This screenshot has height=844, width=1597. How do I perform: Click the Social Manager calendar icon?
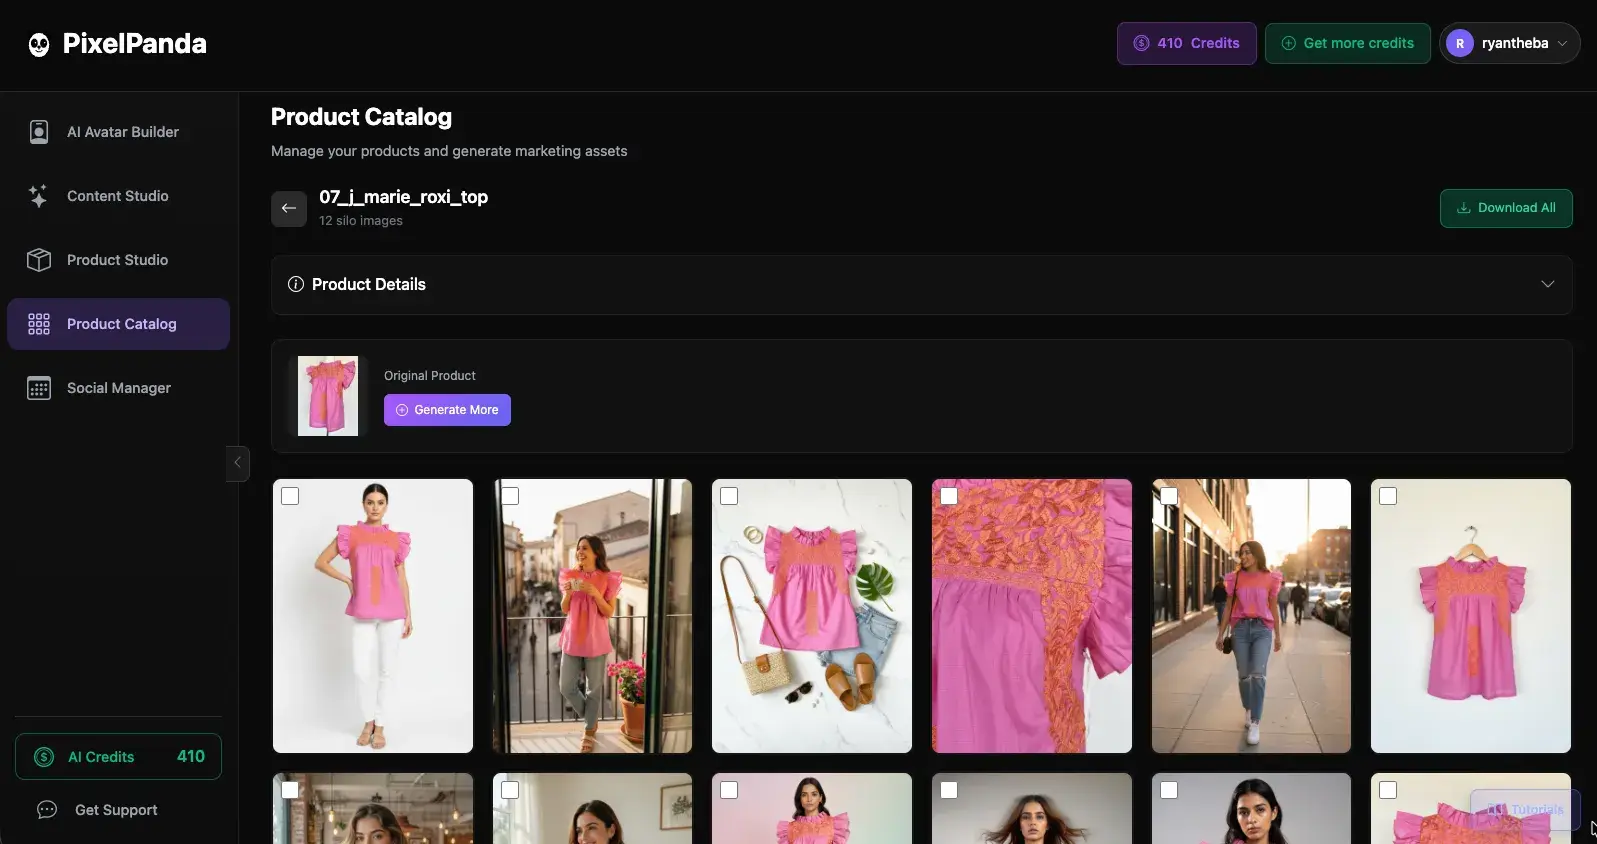coord(39,388)
